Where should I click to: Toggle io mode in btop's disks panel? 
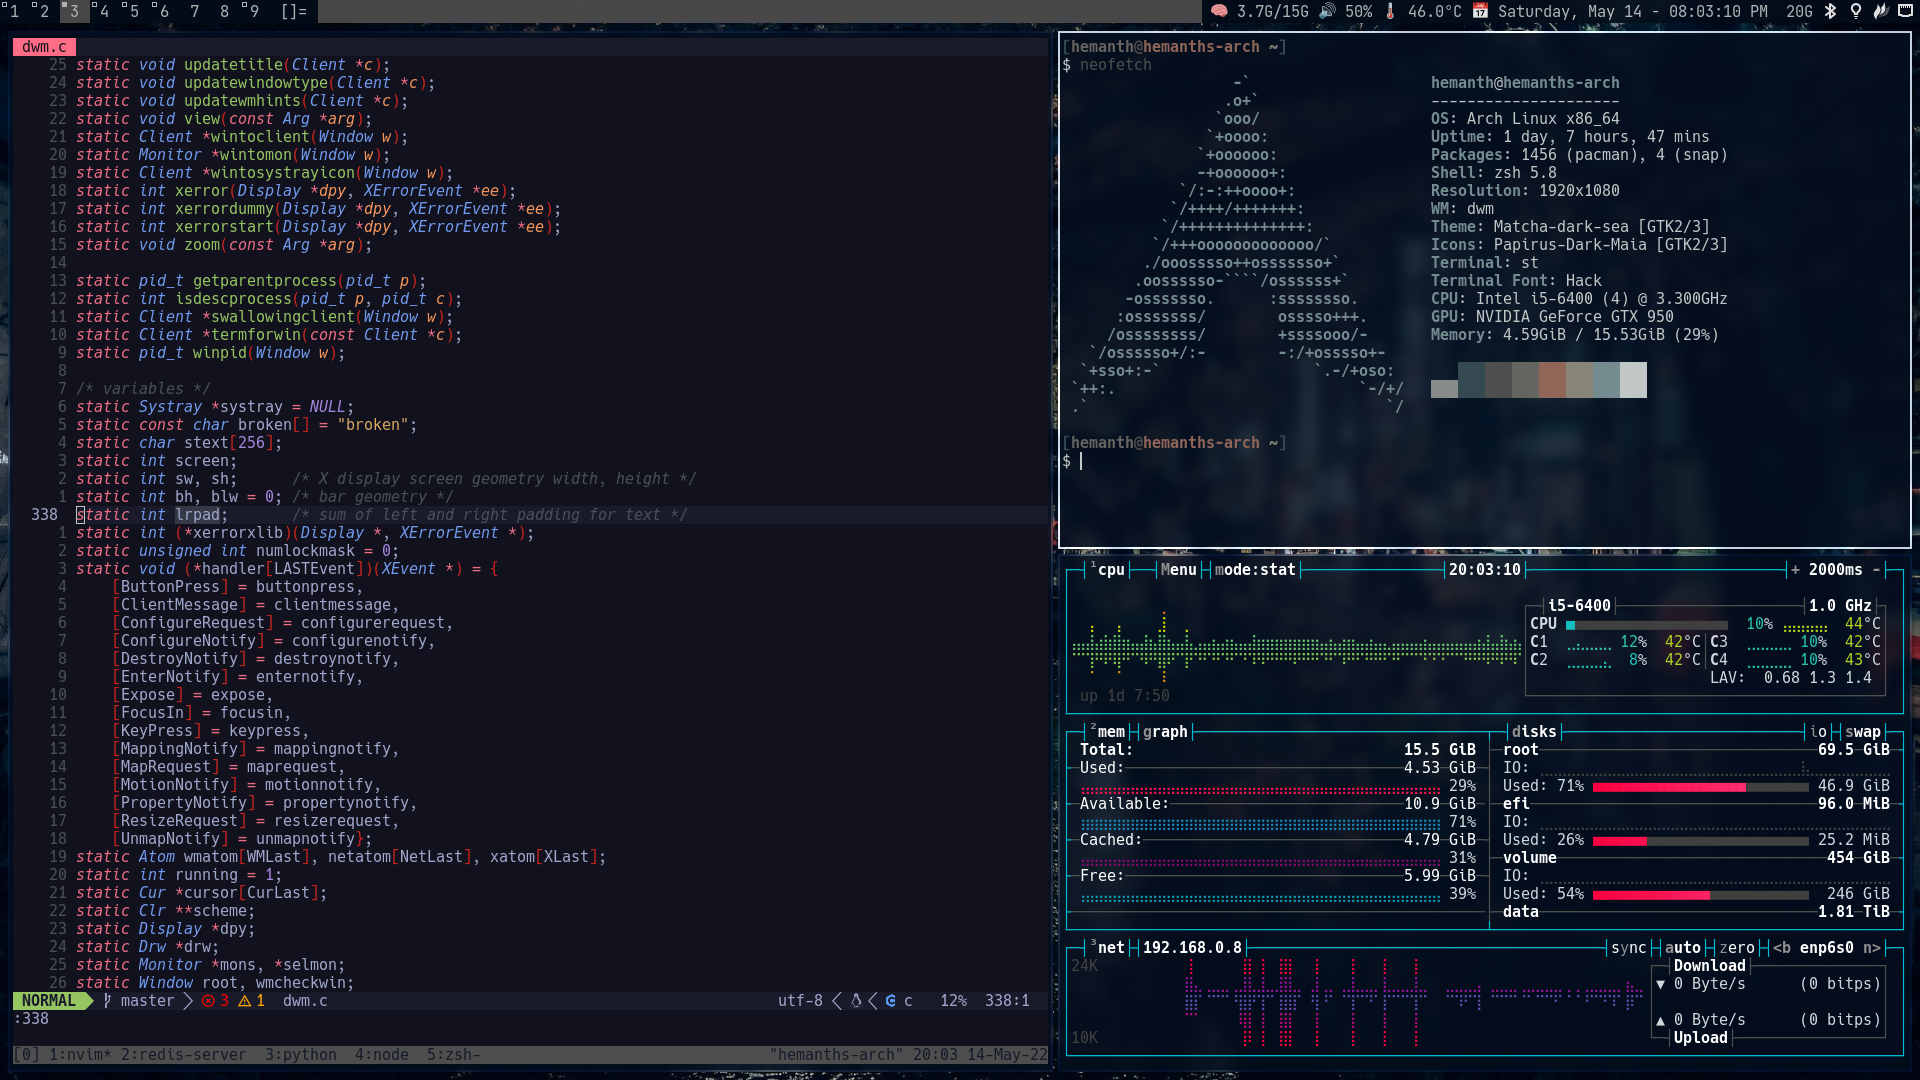pyautogui.click(x=1818, y=732)
